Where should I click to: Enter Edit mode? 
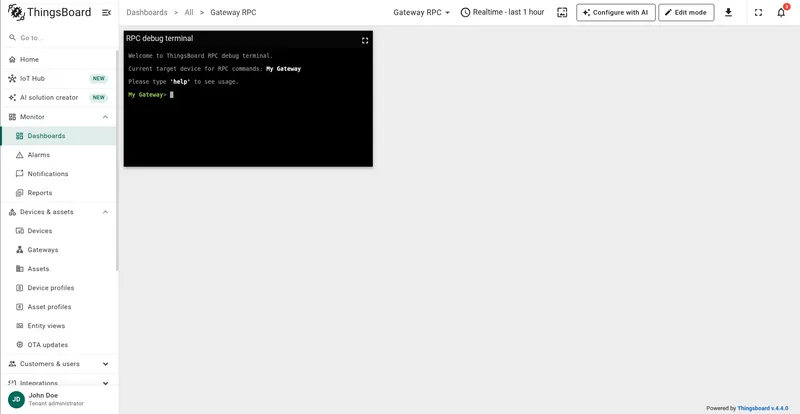(x=686, y=12)
